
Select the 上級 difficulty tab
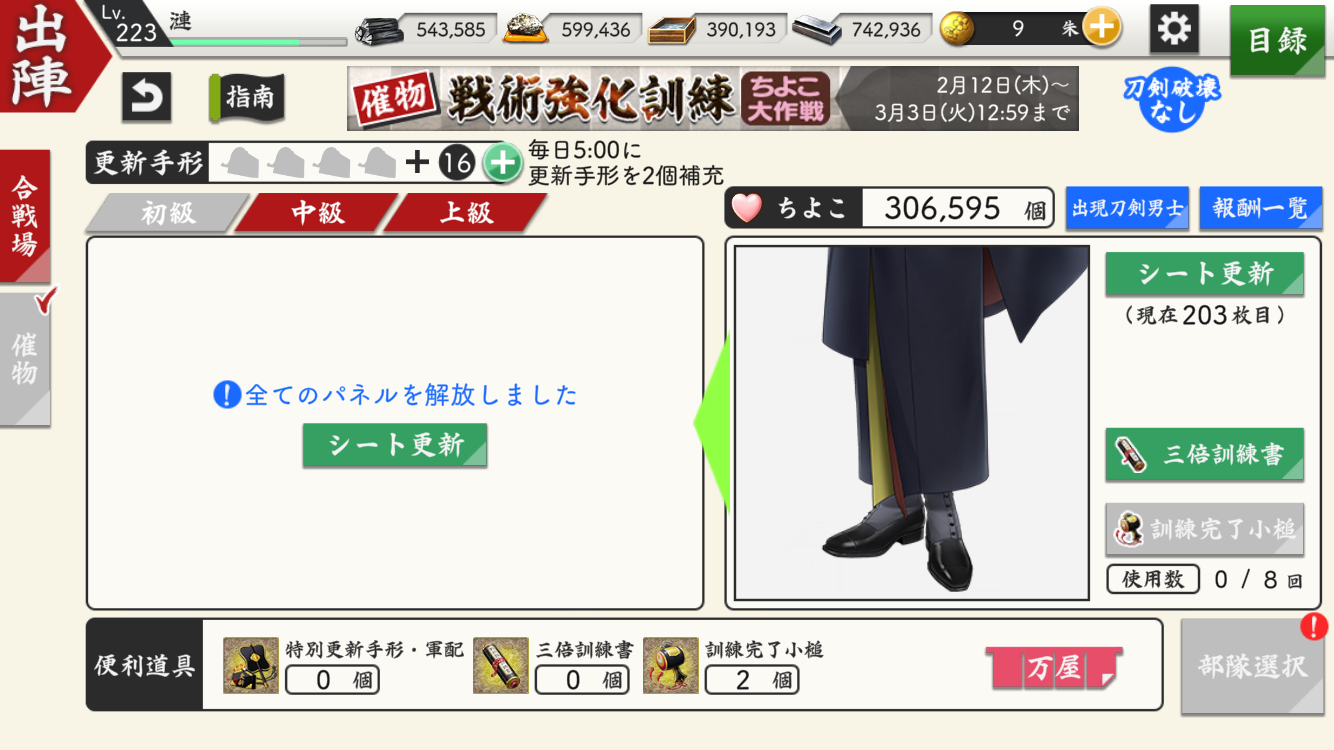pyautogui.click(x=466, y=213)
